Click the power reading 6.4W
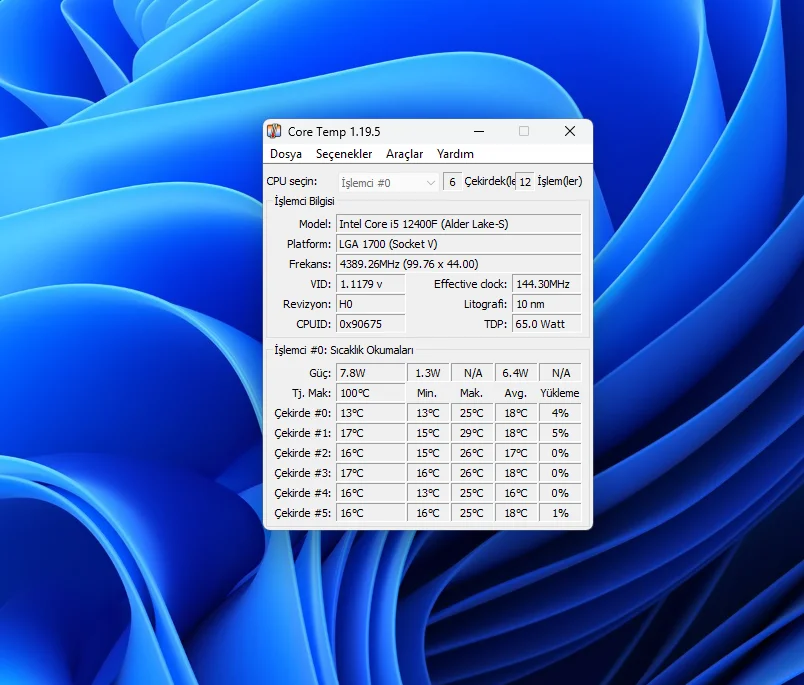This screenshot has width=804, height=685. coord(515,373)
